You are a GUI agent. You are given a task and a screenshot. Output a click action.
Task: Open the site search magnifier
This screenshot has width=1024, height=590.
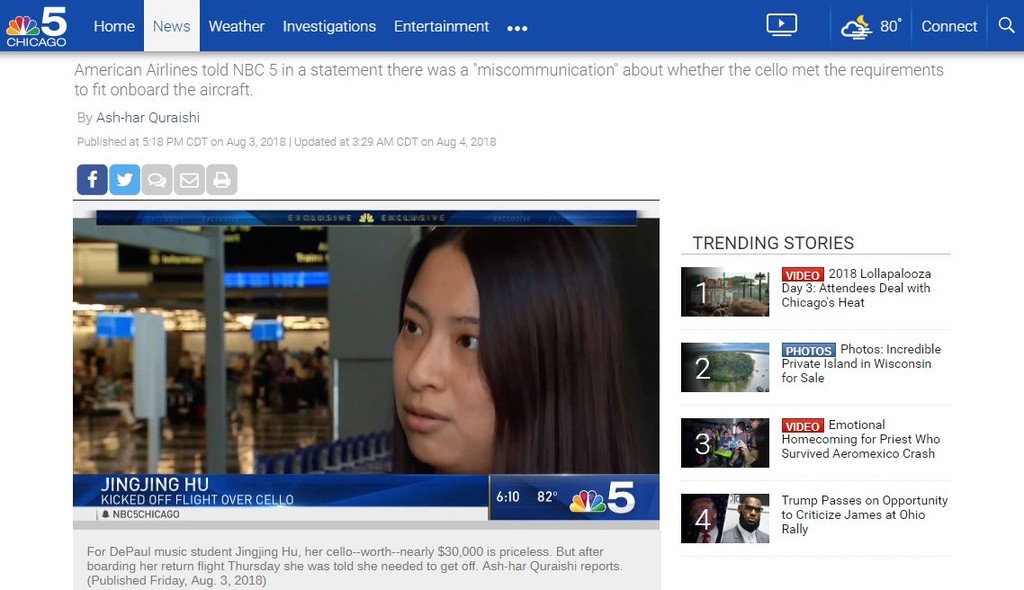pos(1006,26)
